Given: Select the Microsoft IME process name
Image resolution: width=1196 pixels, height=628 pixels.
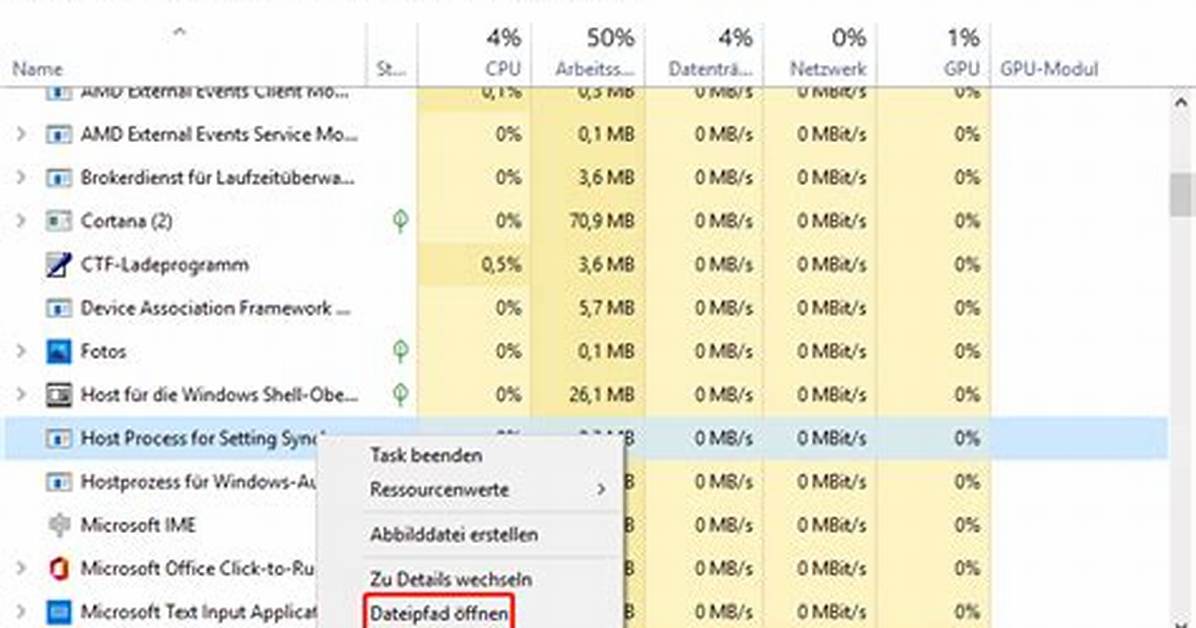Looking at the screenshot, I should (x=138, y=525).
